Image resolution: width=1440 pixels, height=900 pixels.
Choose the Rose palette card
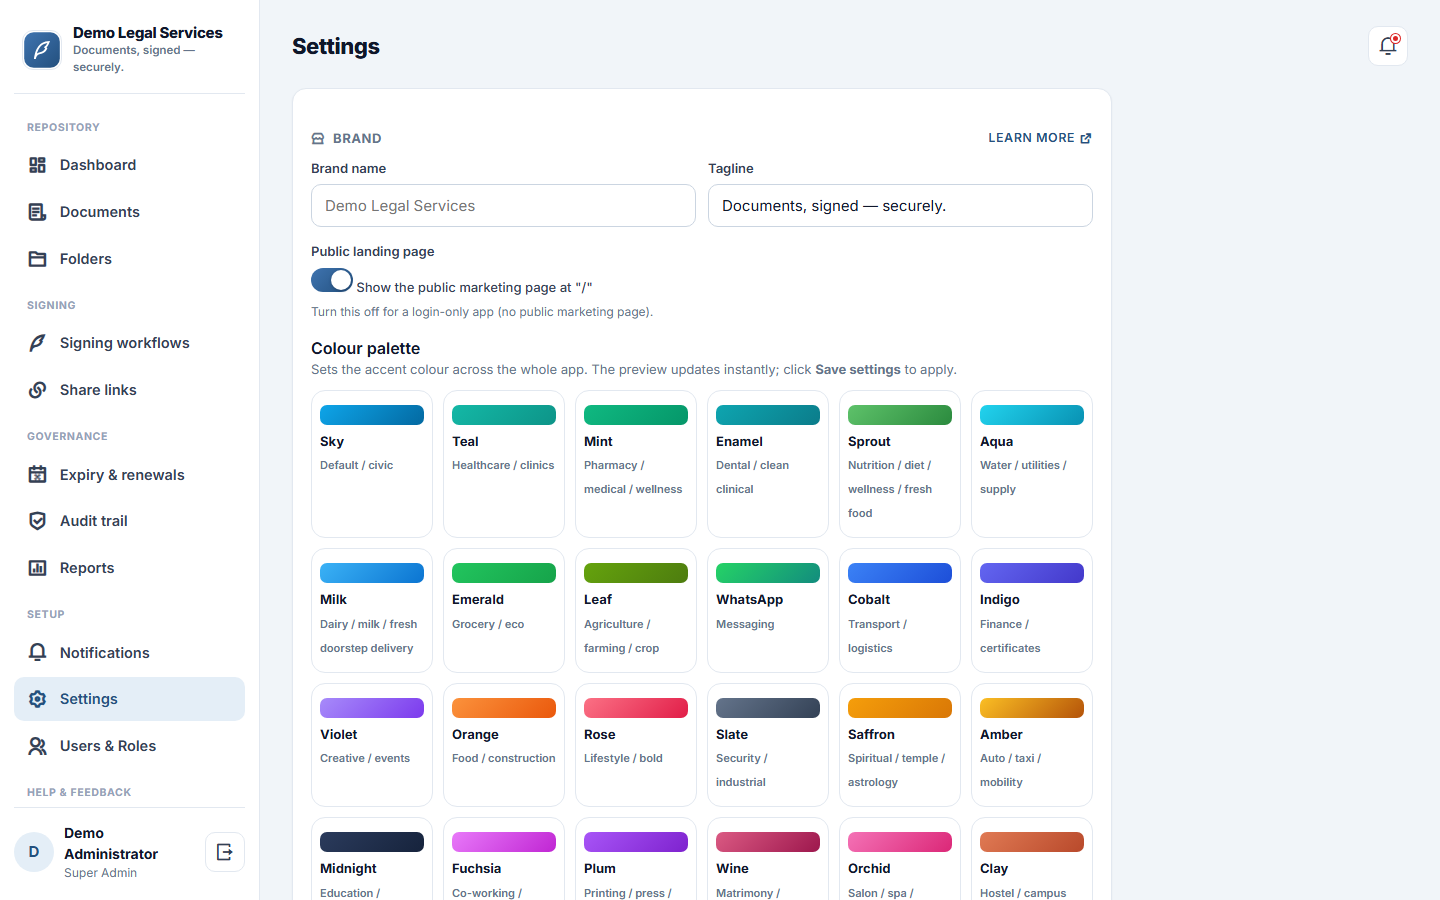(x=636, y=745)
